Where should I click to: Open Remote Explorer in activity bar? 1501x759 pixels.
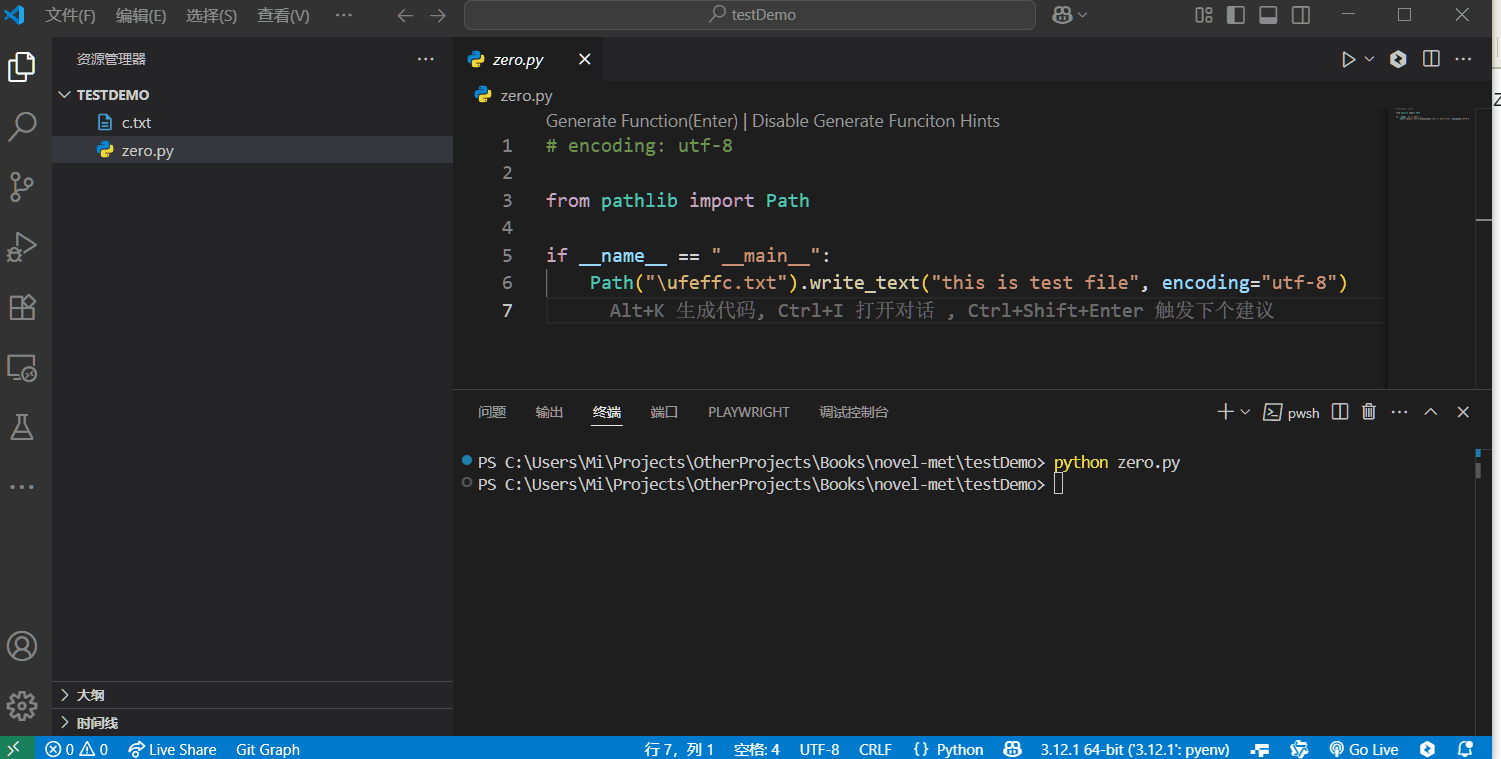point(22,368)
